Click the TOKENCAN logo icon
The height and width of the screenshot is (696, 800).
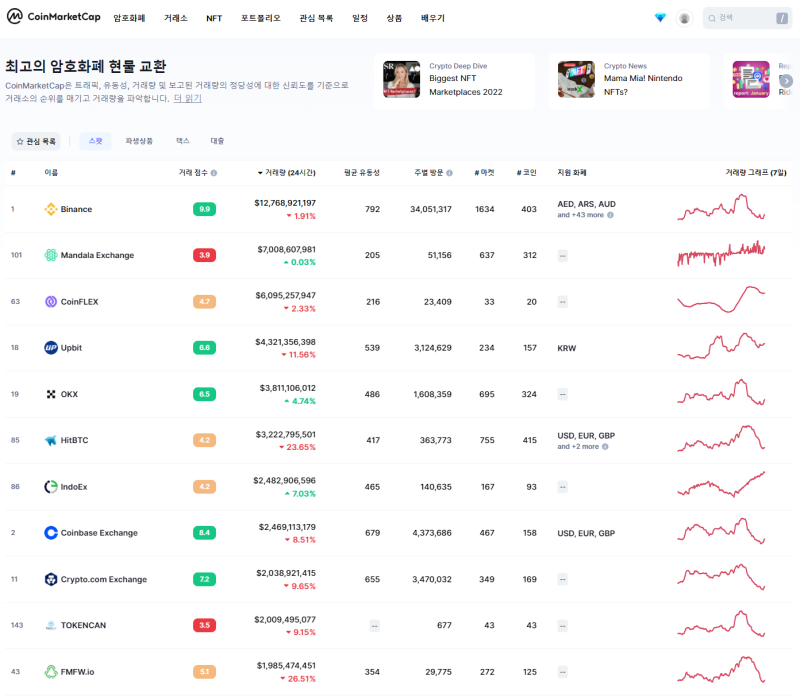pos(51,625)
